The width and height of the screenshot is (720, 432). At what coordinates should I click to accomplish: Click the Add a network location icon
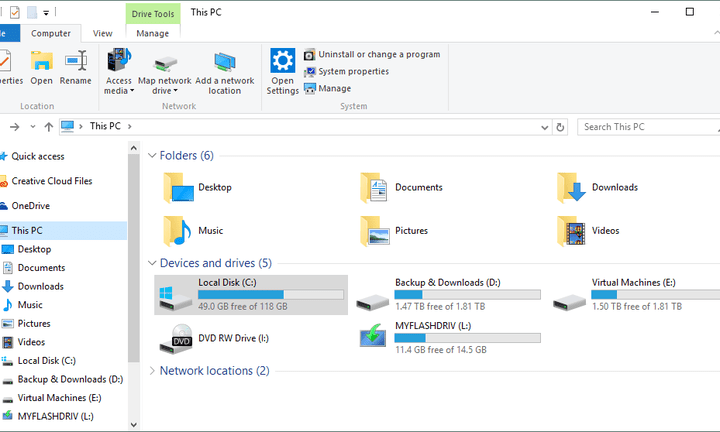coord(225,62)
